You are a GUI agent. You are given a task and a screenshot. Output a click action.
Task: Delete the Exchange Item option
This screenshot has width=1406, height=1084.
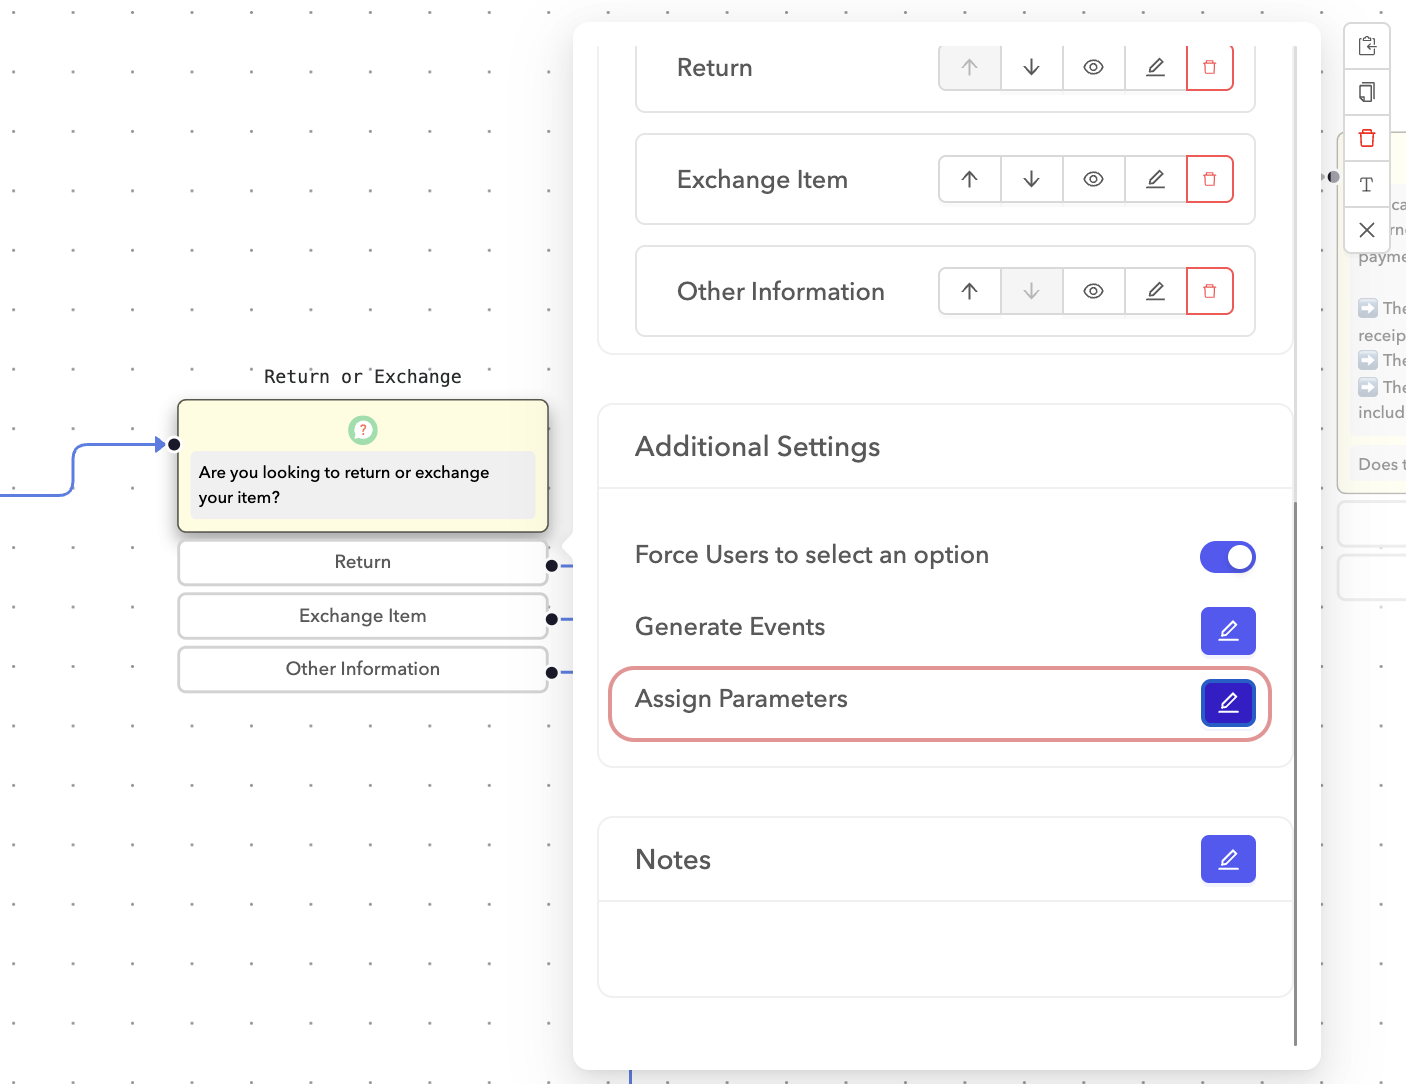pos(1210,179)
